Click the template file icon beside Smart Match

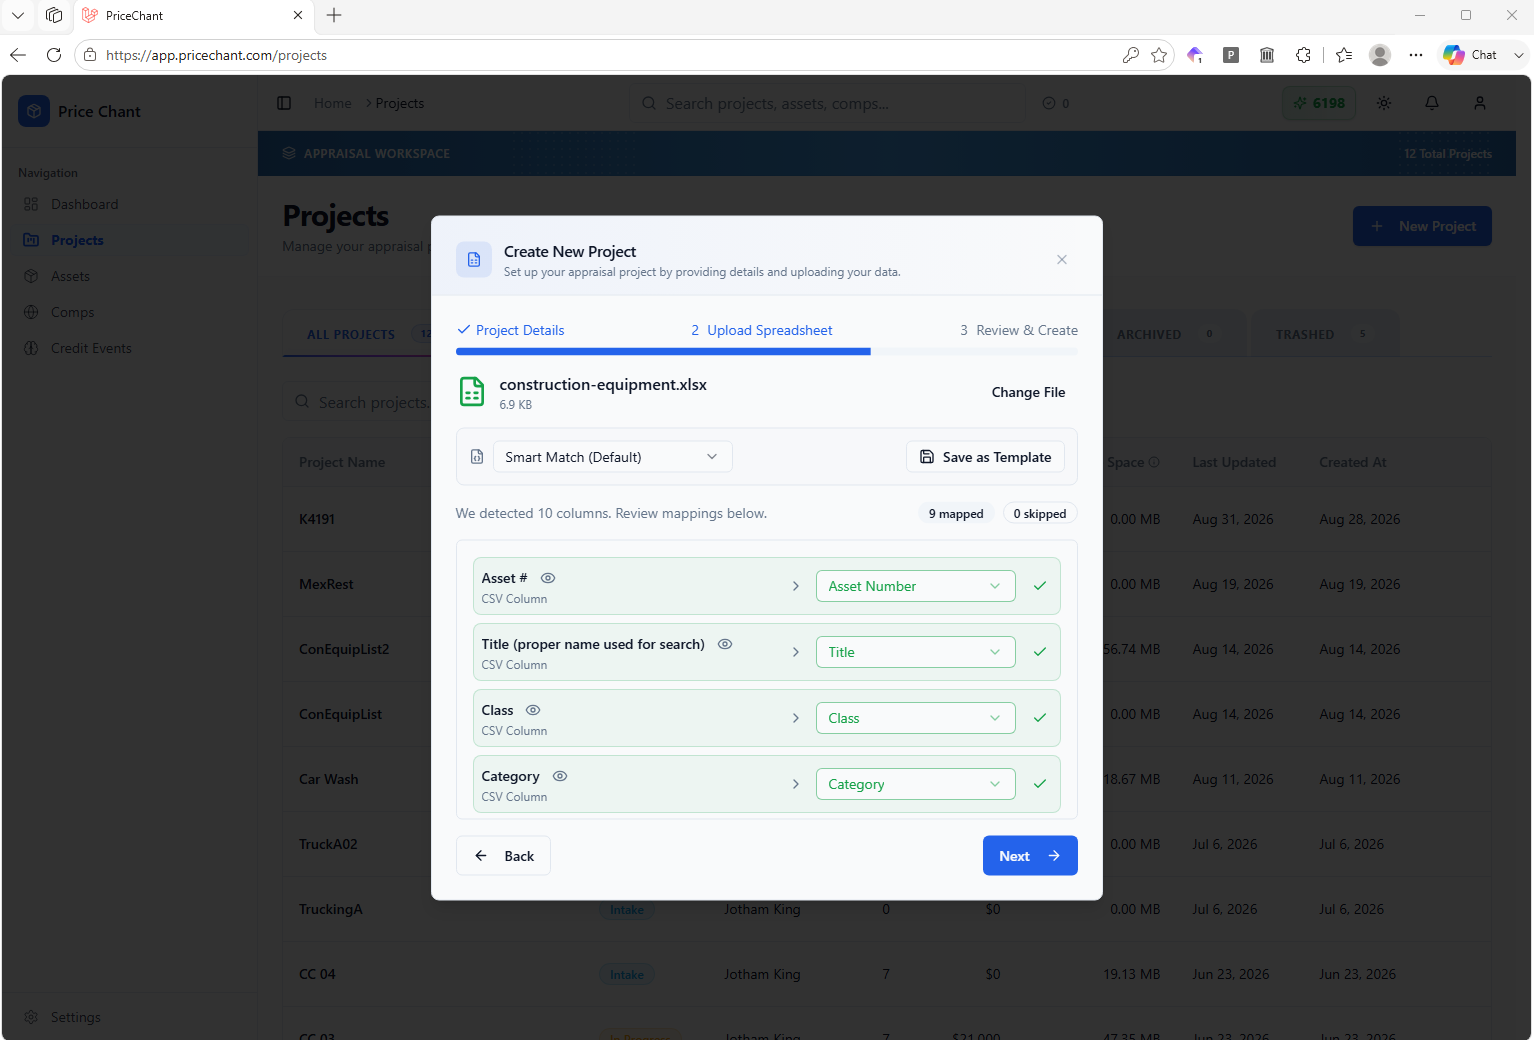[x=477, y=457]
